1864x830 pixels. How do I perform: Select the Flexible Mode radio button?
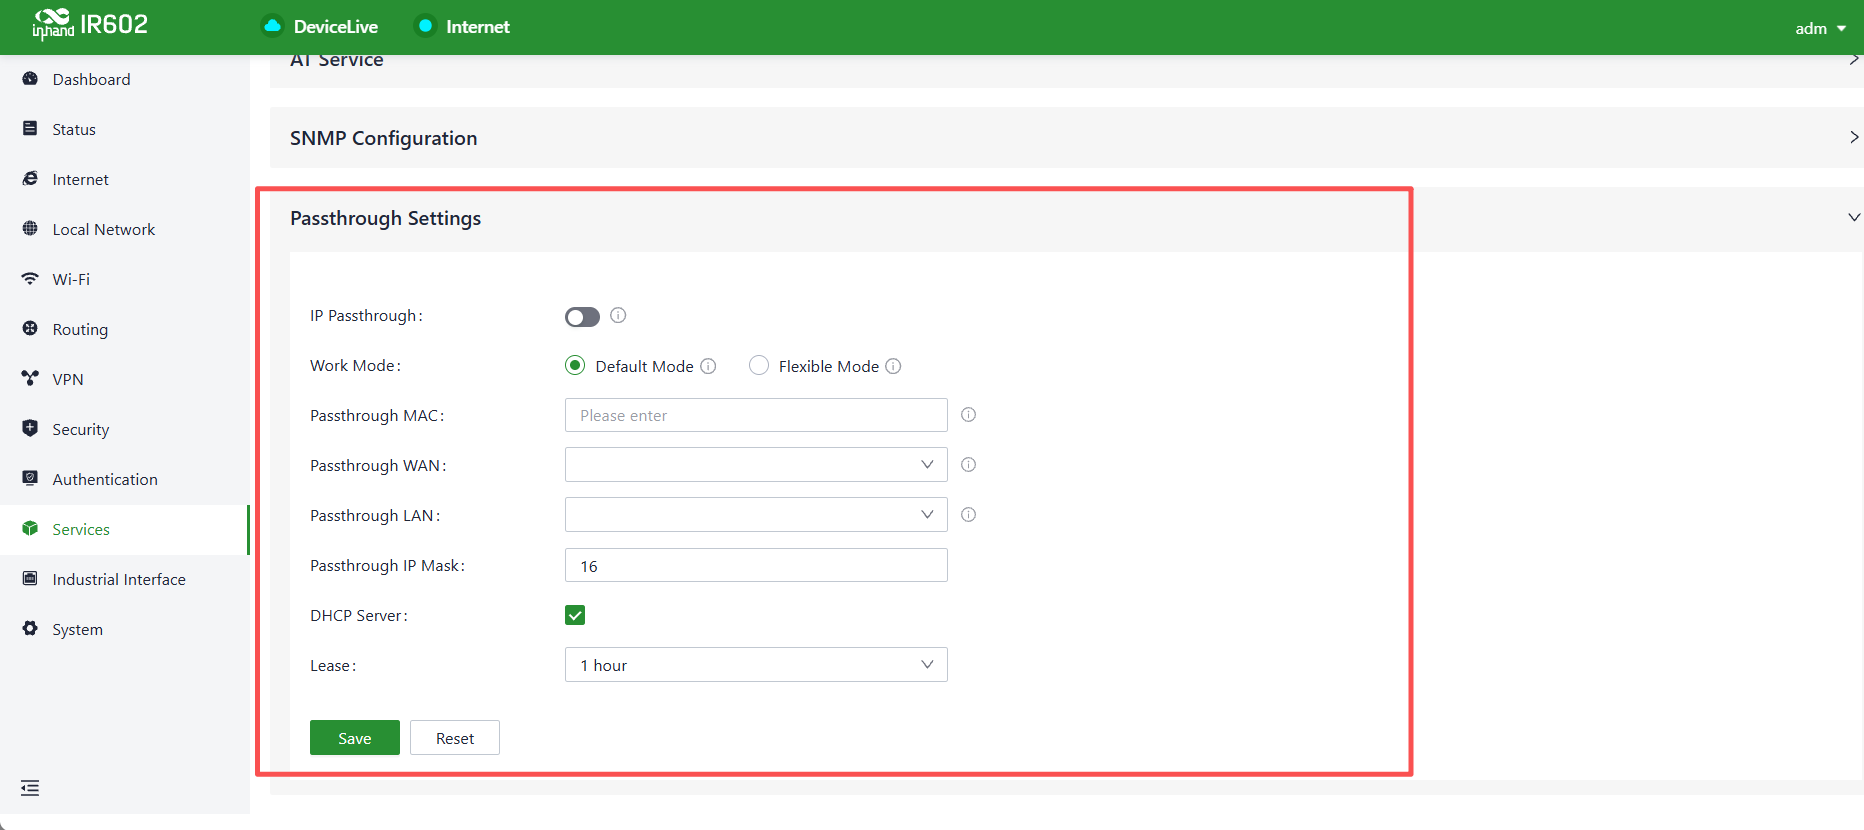click(759, 366)
